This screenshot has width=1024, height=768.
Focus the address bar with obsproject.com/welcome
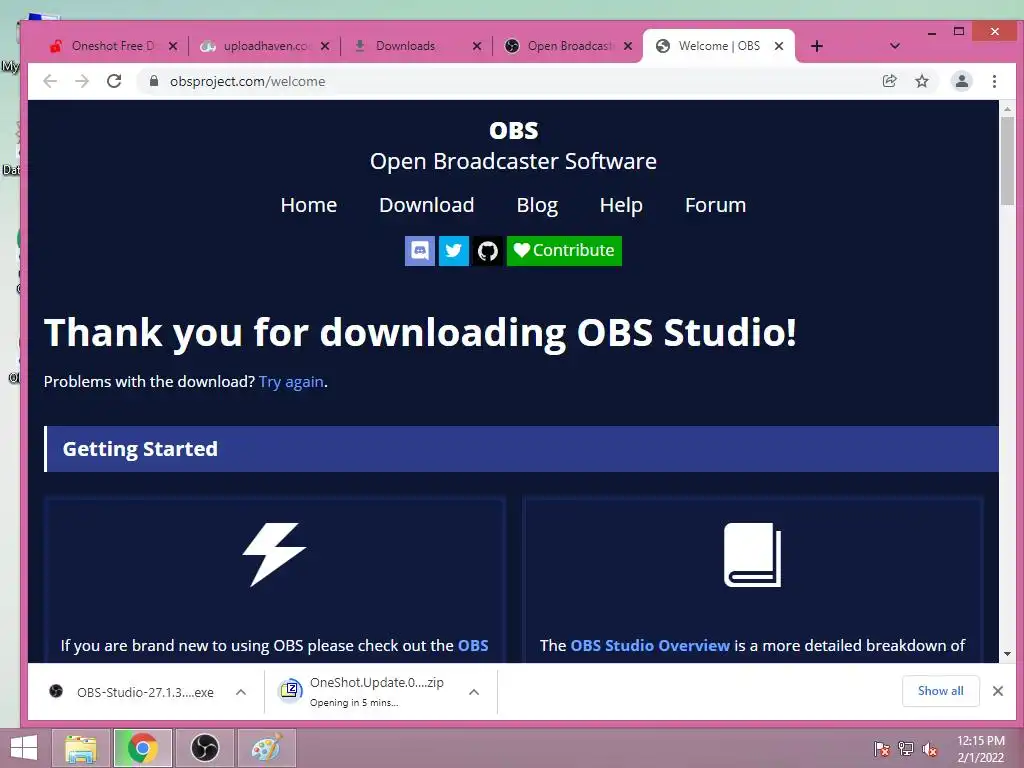click(x=509, y=81)
